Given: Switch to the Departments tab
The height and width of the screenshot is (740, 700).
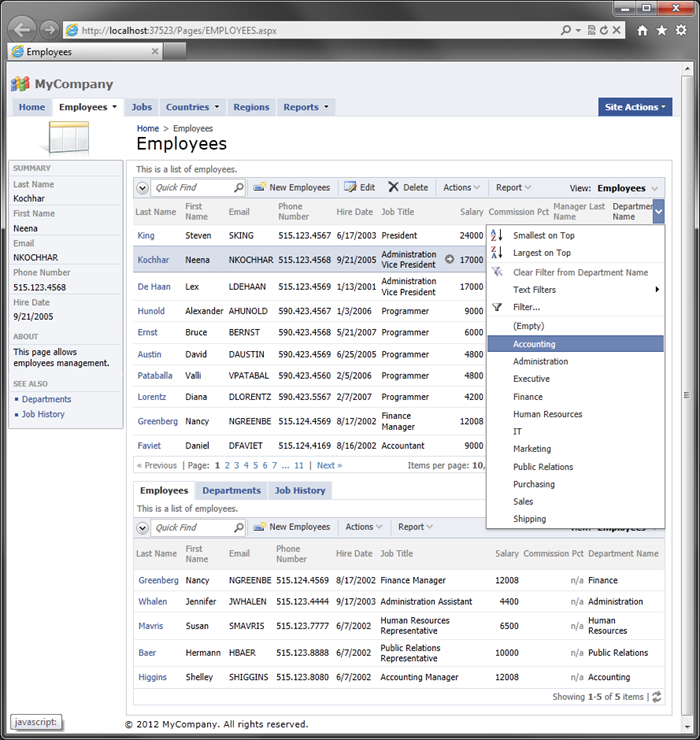Looking at the screenshot, I should pyautogui.click(x=231, y=490).
